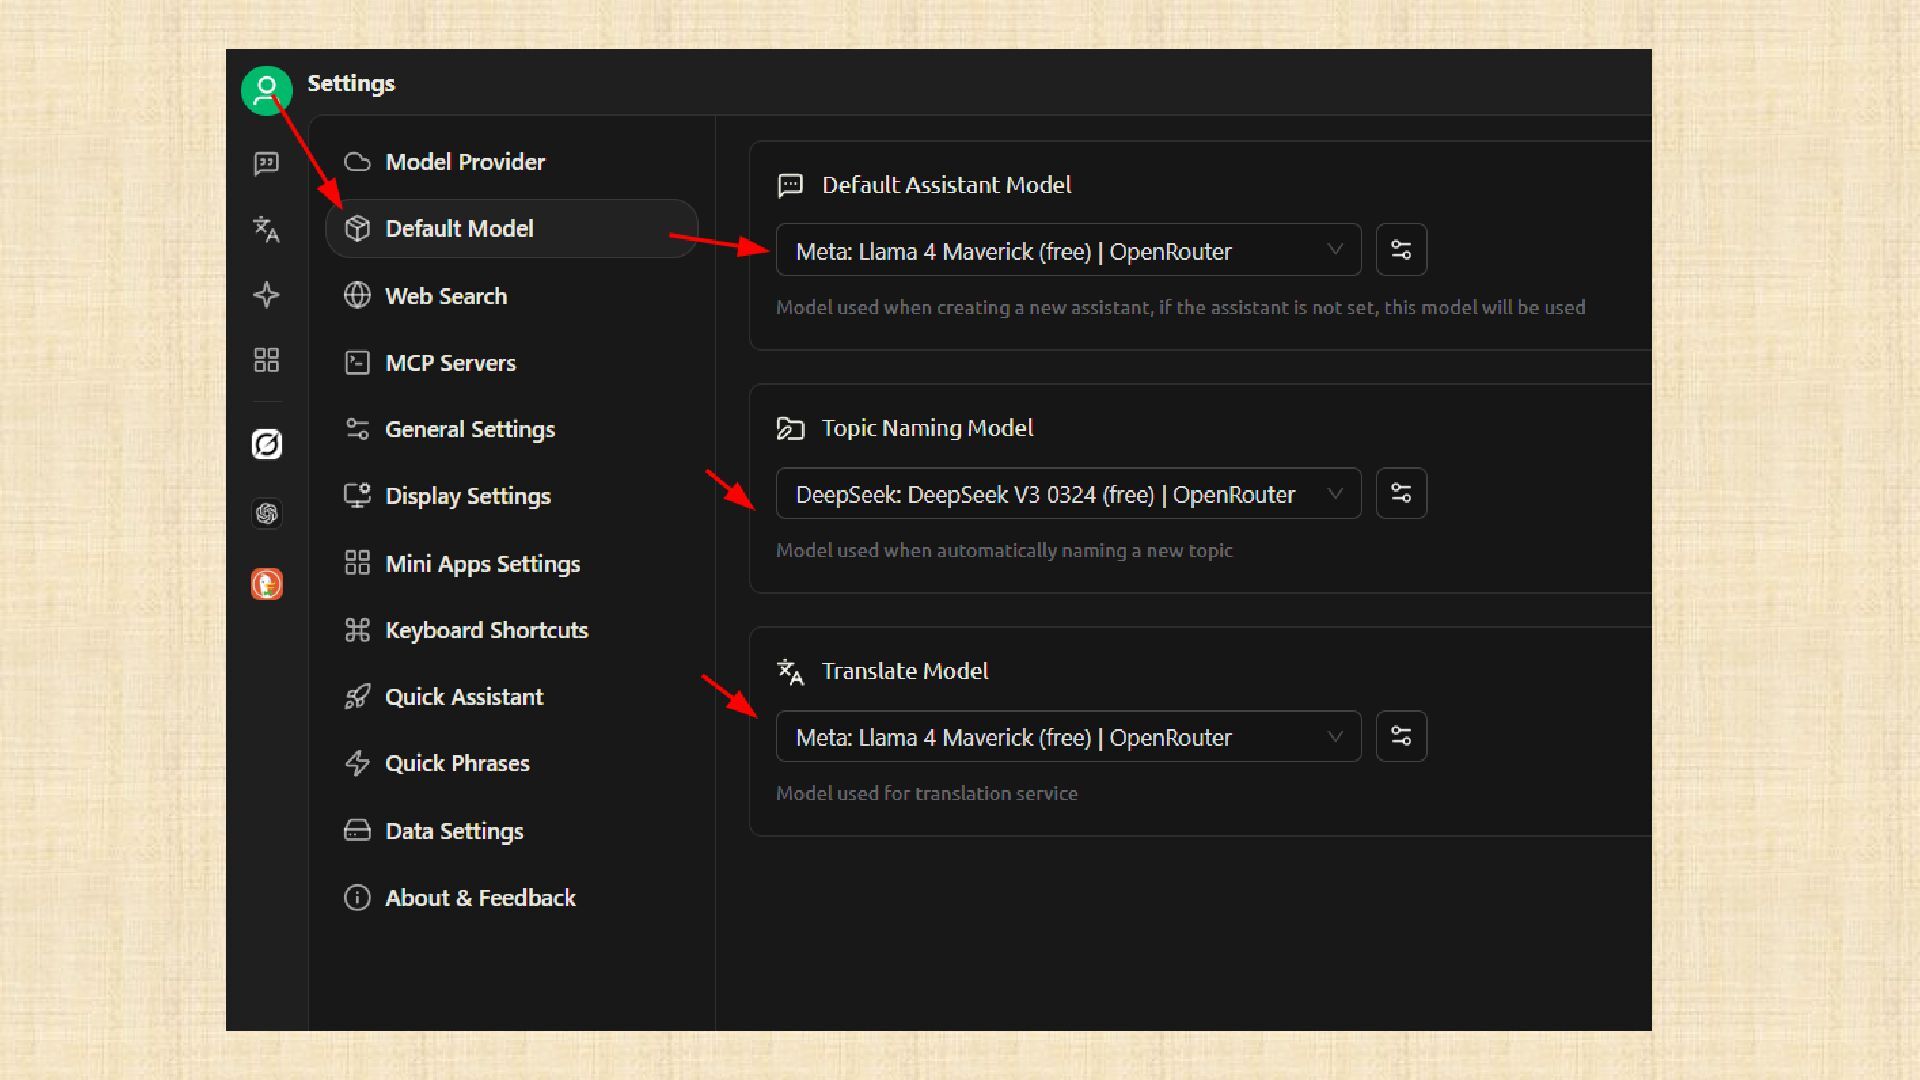
Task: Open Keyboard Shortcuts settings
Action: [x=511, y=630]
